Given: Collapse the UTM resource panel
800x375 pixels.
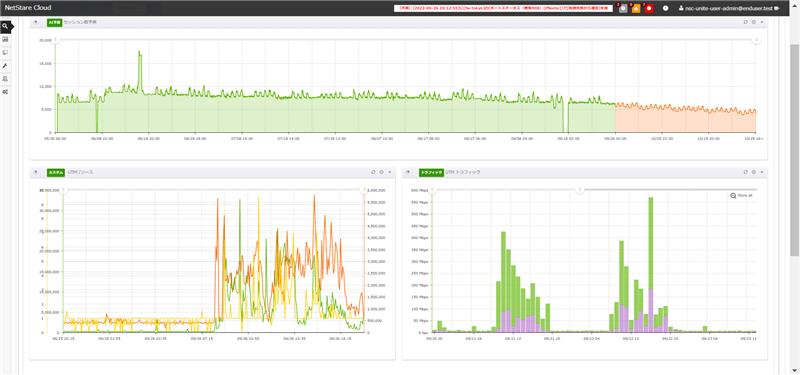Looking at the screenshot, I should (36, 172).
